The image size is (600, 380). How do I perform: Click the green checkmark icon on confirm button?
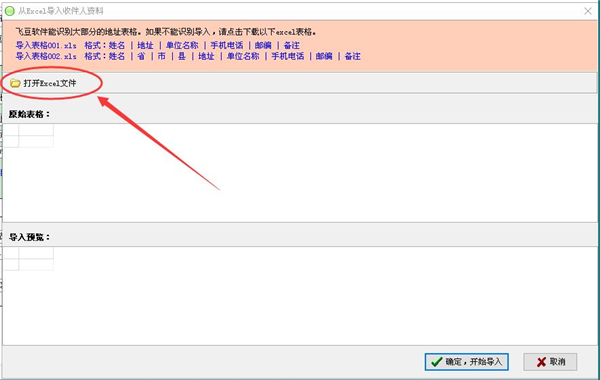coord(437,362)
